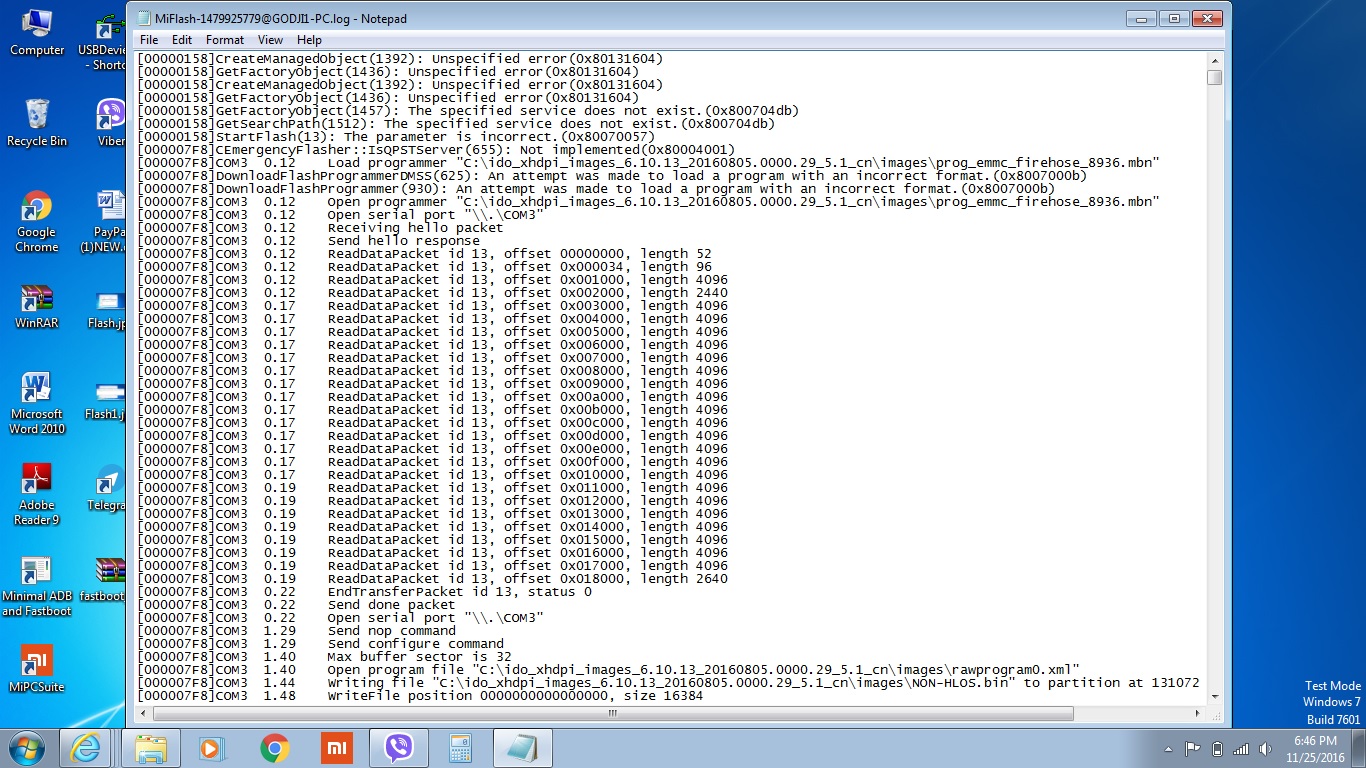This screenshot has height=768, width=1366.
Task: Click the 'Send configure command' log line
Action: 320,644
